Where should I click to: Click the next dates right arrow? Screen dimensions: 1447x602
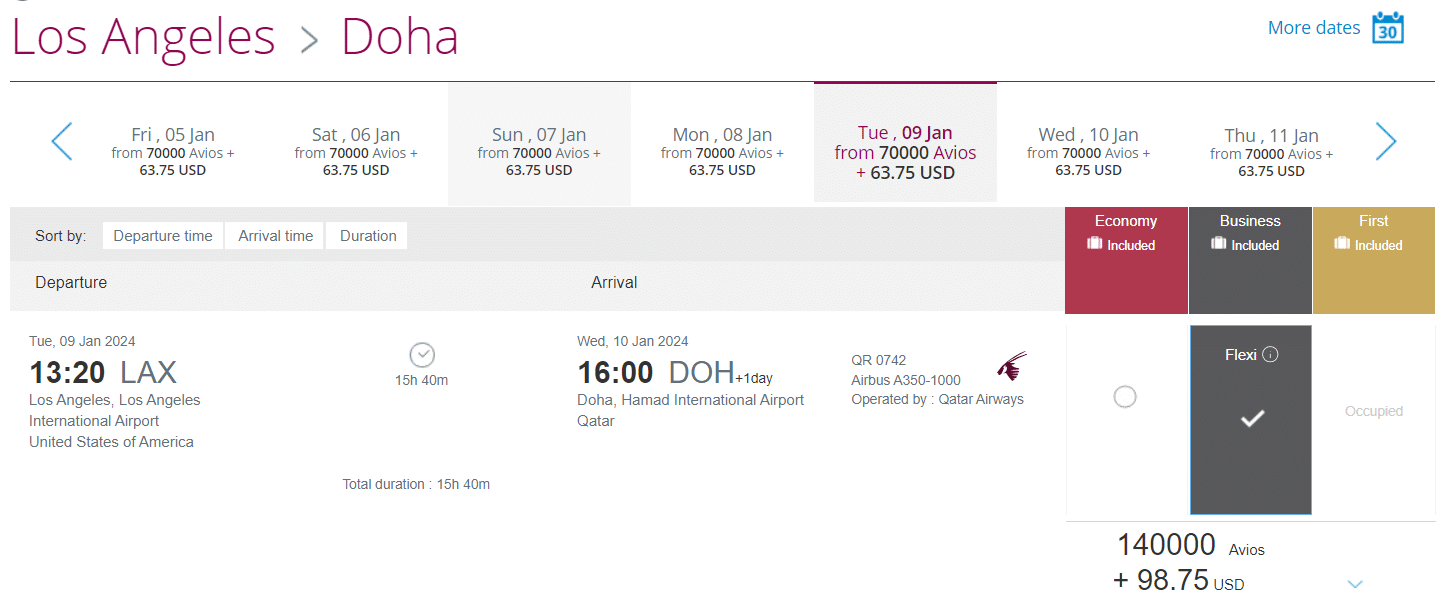point(1385,142)
